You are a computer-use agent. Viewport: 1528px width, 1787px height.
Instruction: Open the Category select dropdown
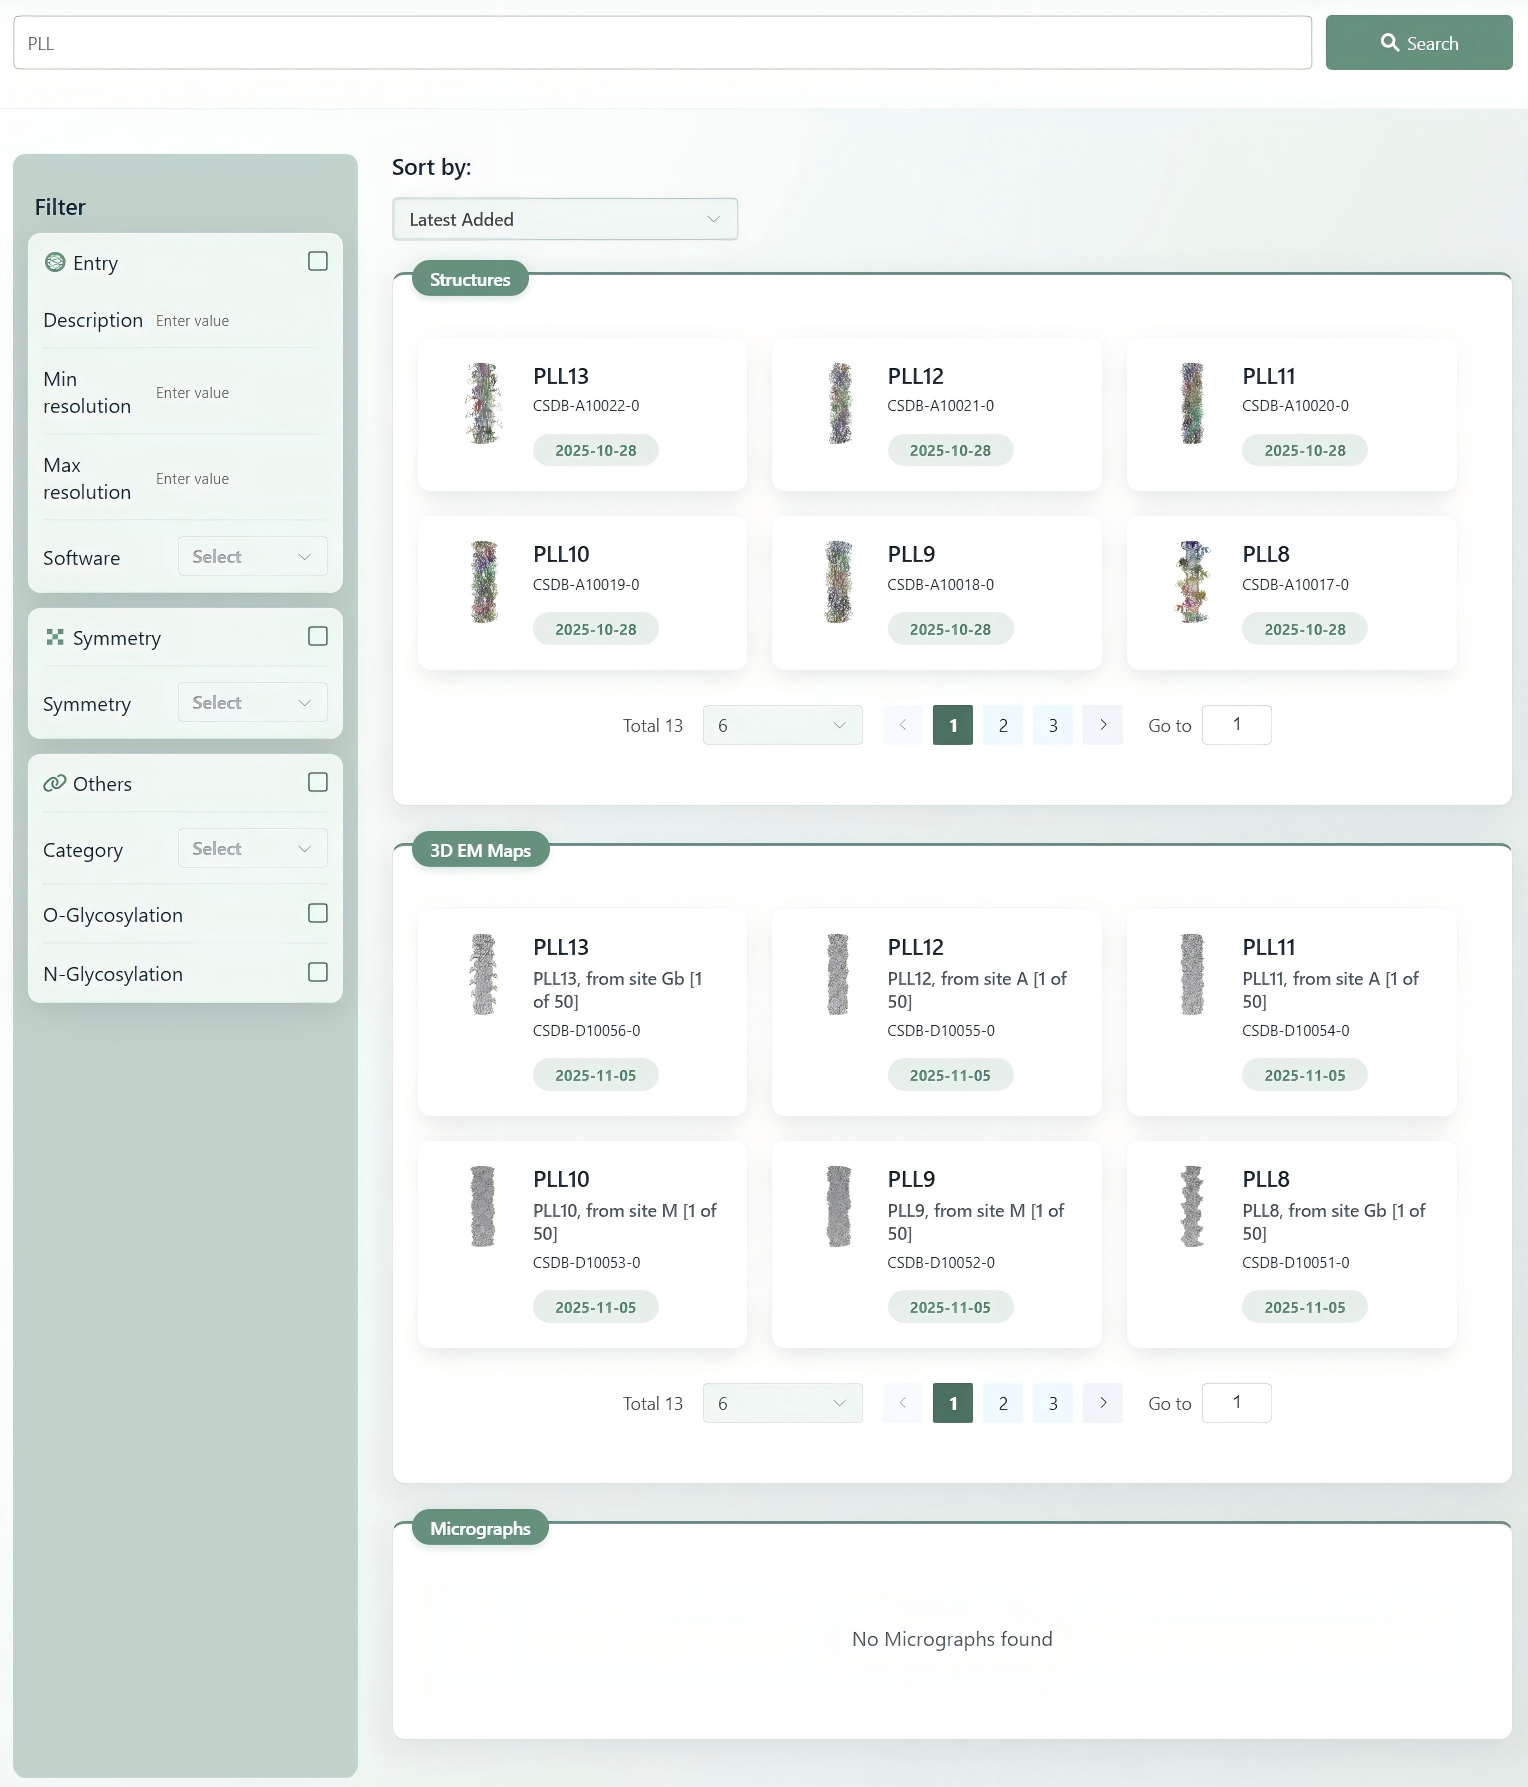tap(252, 849)
